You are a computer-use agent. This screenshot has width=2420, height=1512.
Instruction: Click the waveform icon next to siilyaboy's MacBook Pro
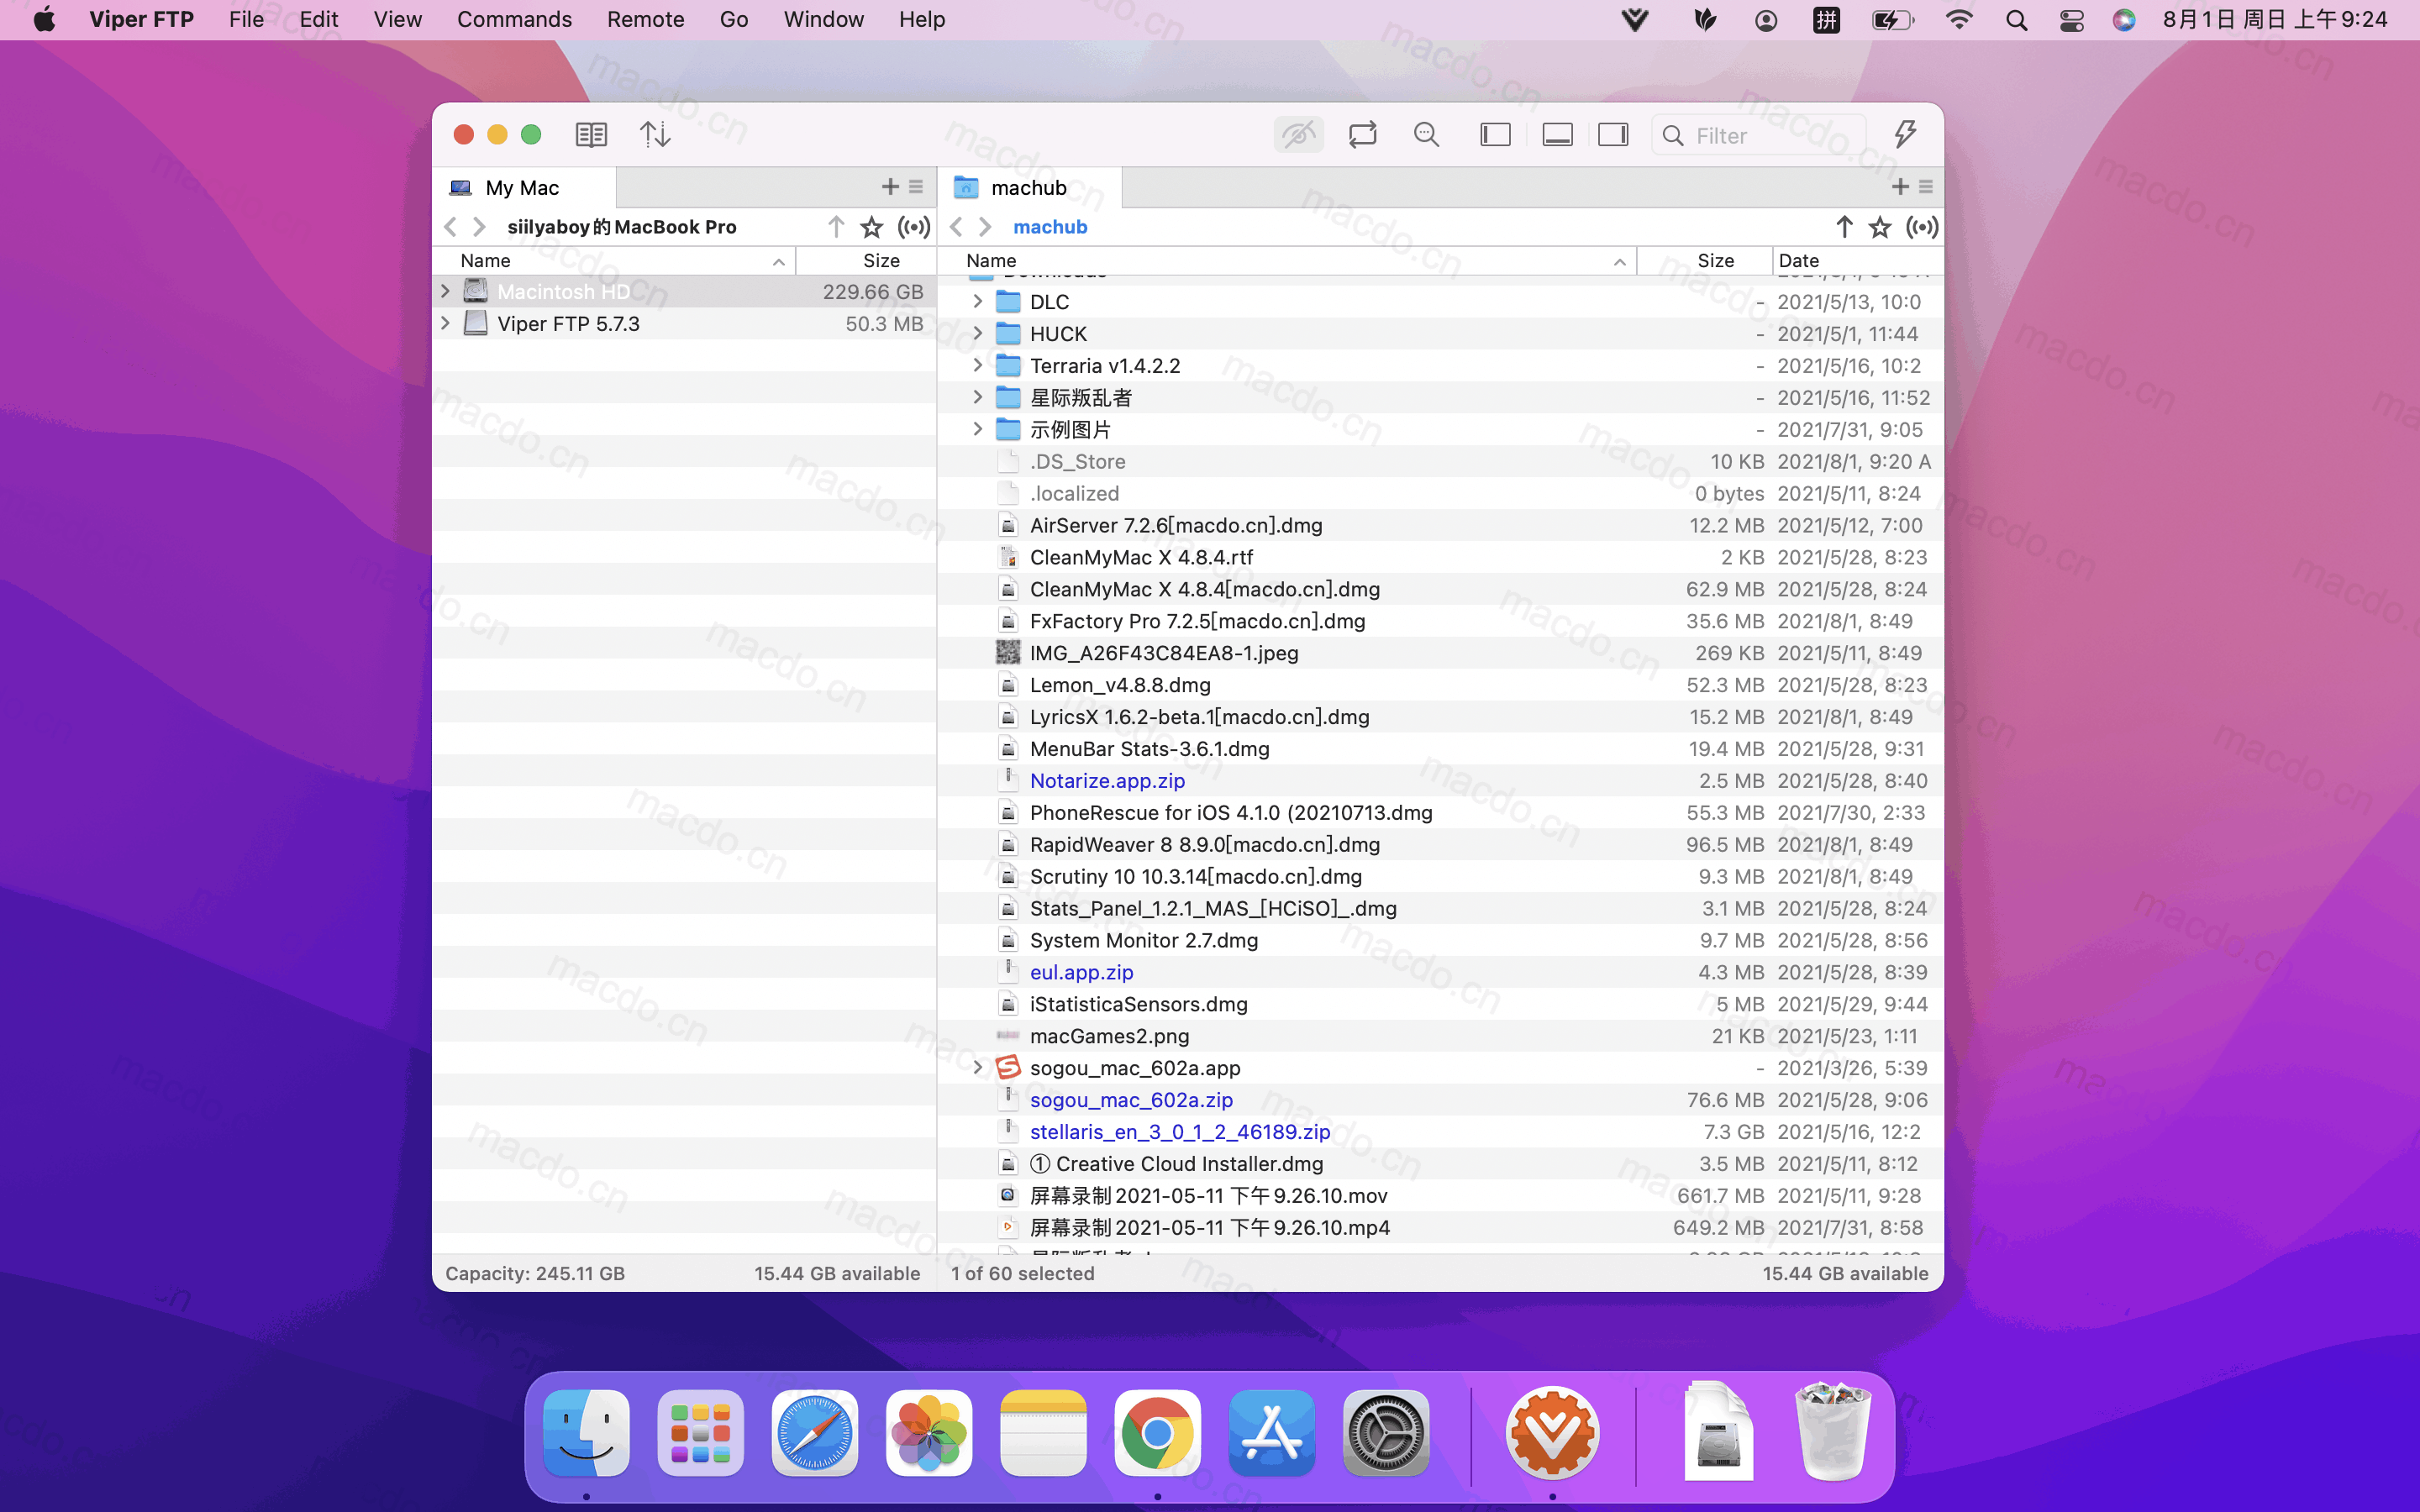click(x=913, y=227)
